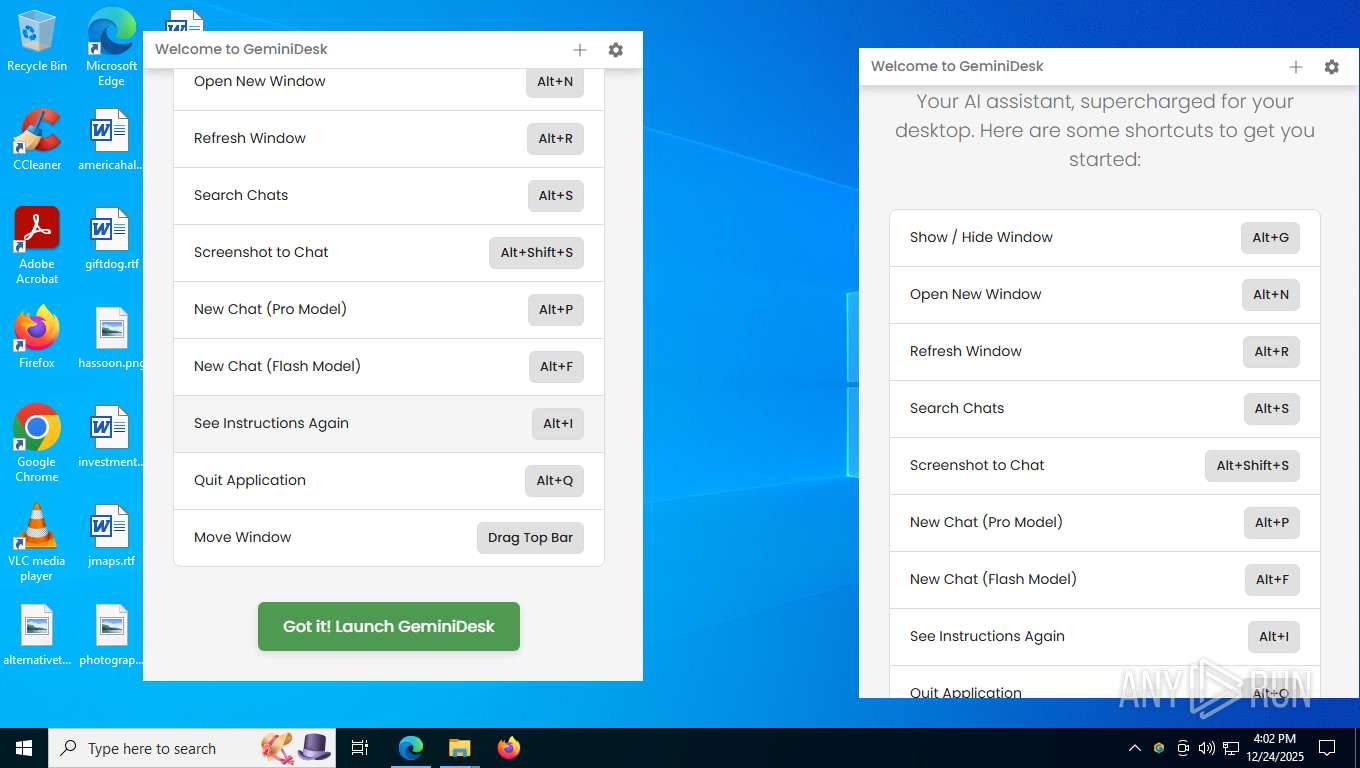This screenshot has width=1360, height=768.
Task: Open Windows Start menu
Action: click(24, 748)
